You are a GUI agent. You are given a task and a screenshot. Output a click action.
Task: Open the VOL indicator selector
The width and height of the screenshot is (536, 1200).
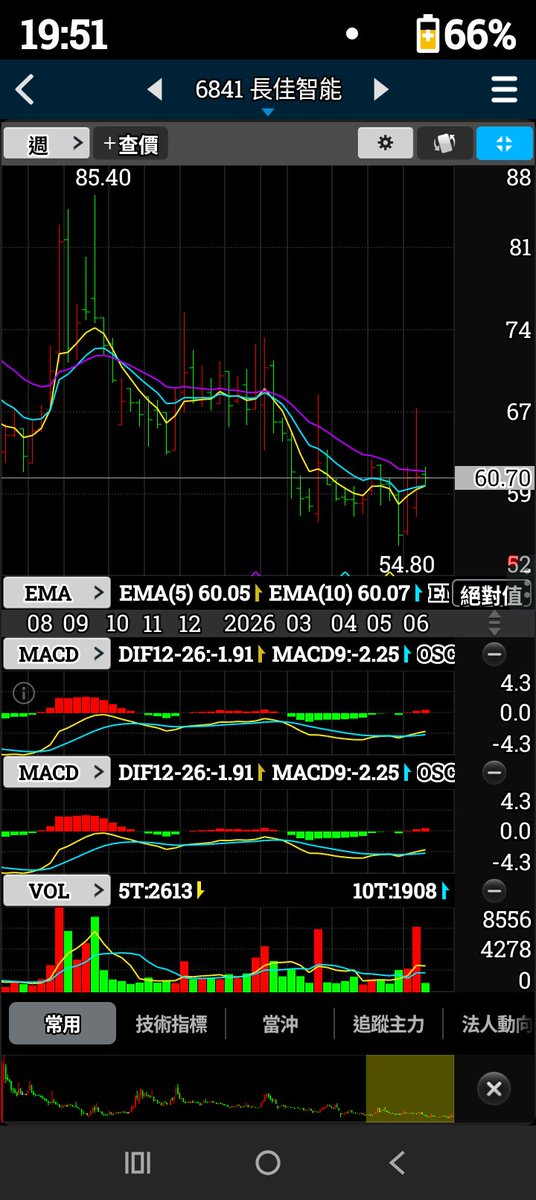(x=56, y=891)
